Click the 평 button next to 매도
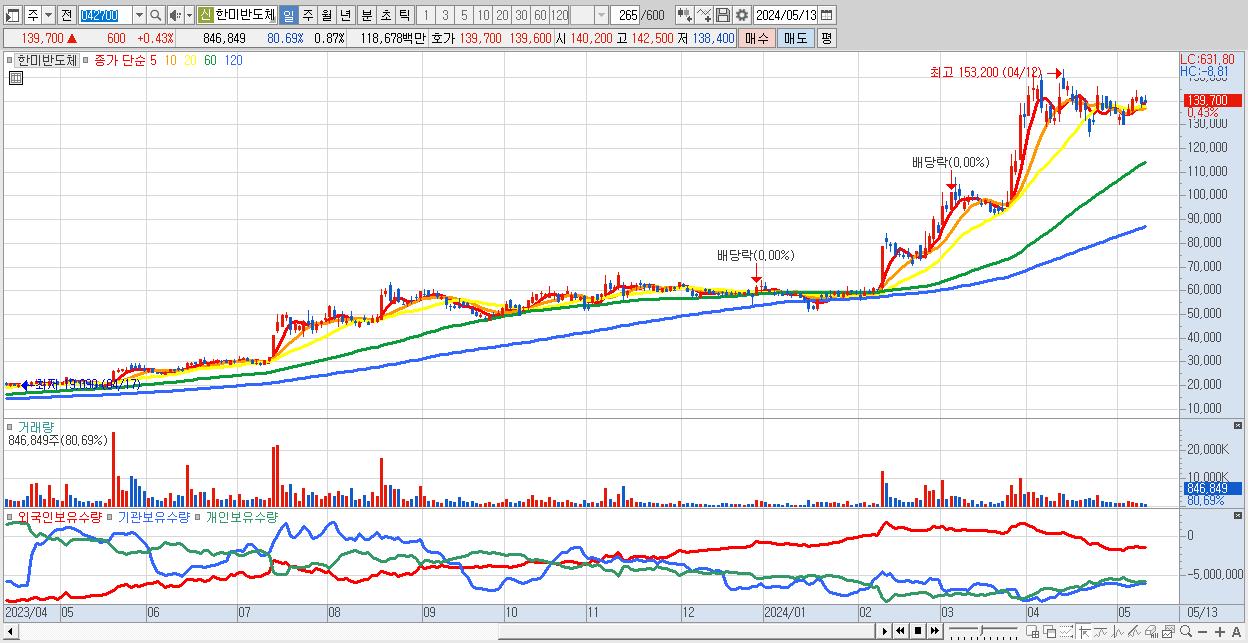Image resolution: width=1248 pixels, height=643 pixels. tap(826, 38)
